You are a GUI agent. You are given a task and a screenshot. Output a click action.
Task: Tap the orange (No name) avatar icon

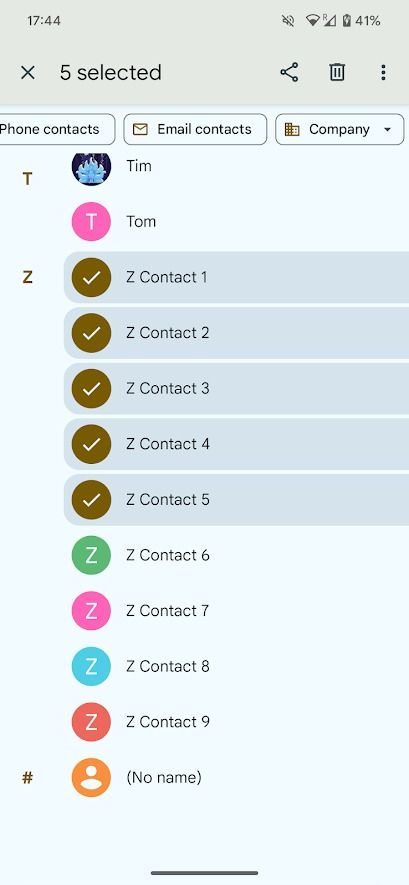pyautogui.click(x=91, y=778)
